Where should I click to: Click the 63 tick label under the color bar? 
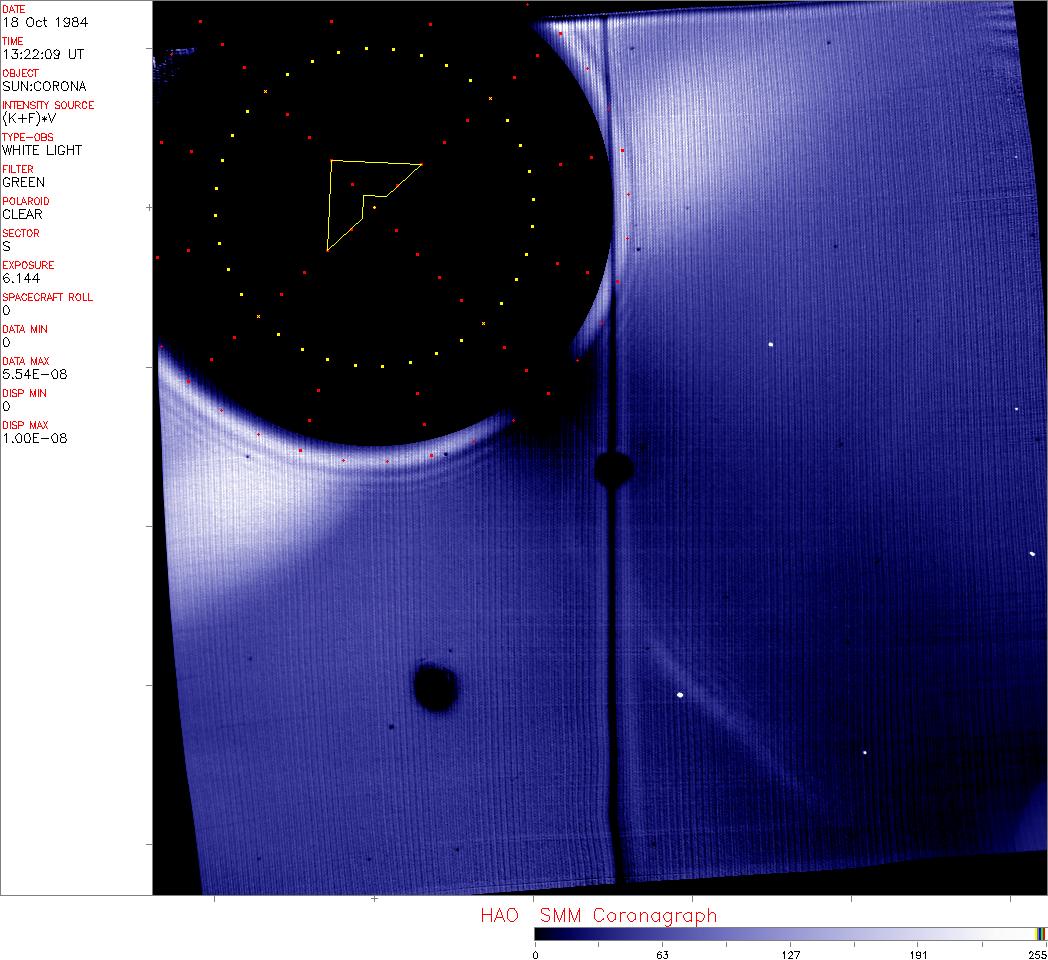click(x=662, y=954)
